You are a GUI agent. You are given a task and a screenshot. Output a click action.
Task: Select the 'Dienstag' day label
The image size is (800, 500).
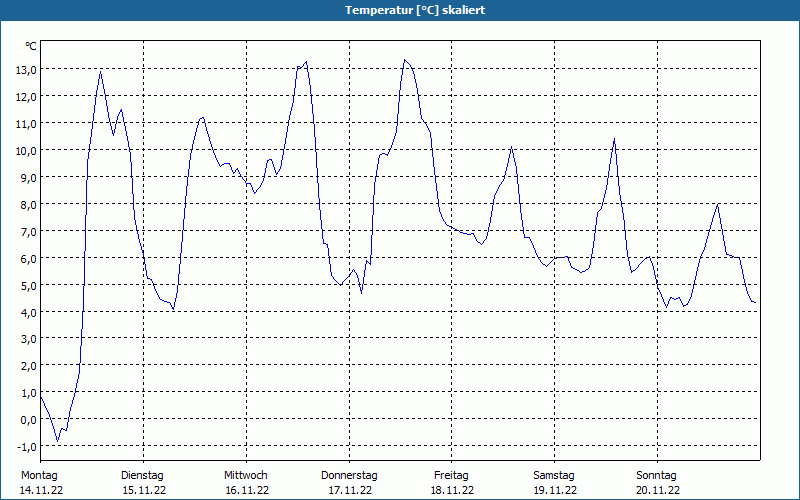point(142,476)
